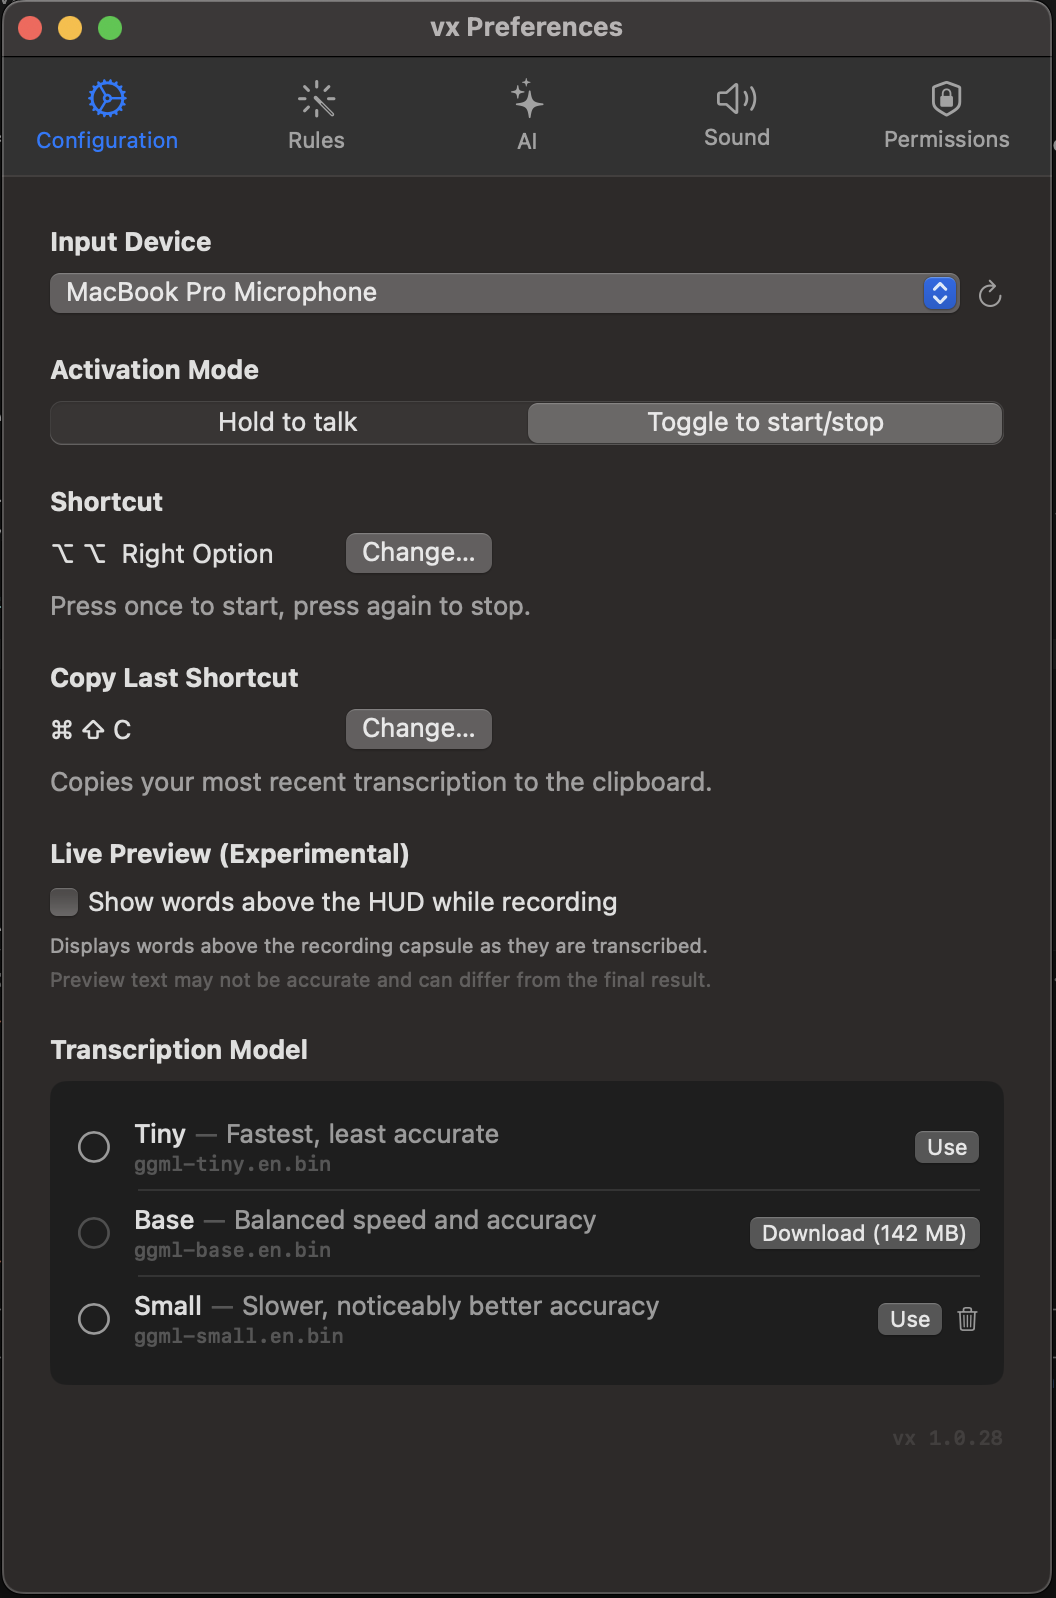Refresh the input device list
The image size is (1056, 1598).
(990, 293)
